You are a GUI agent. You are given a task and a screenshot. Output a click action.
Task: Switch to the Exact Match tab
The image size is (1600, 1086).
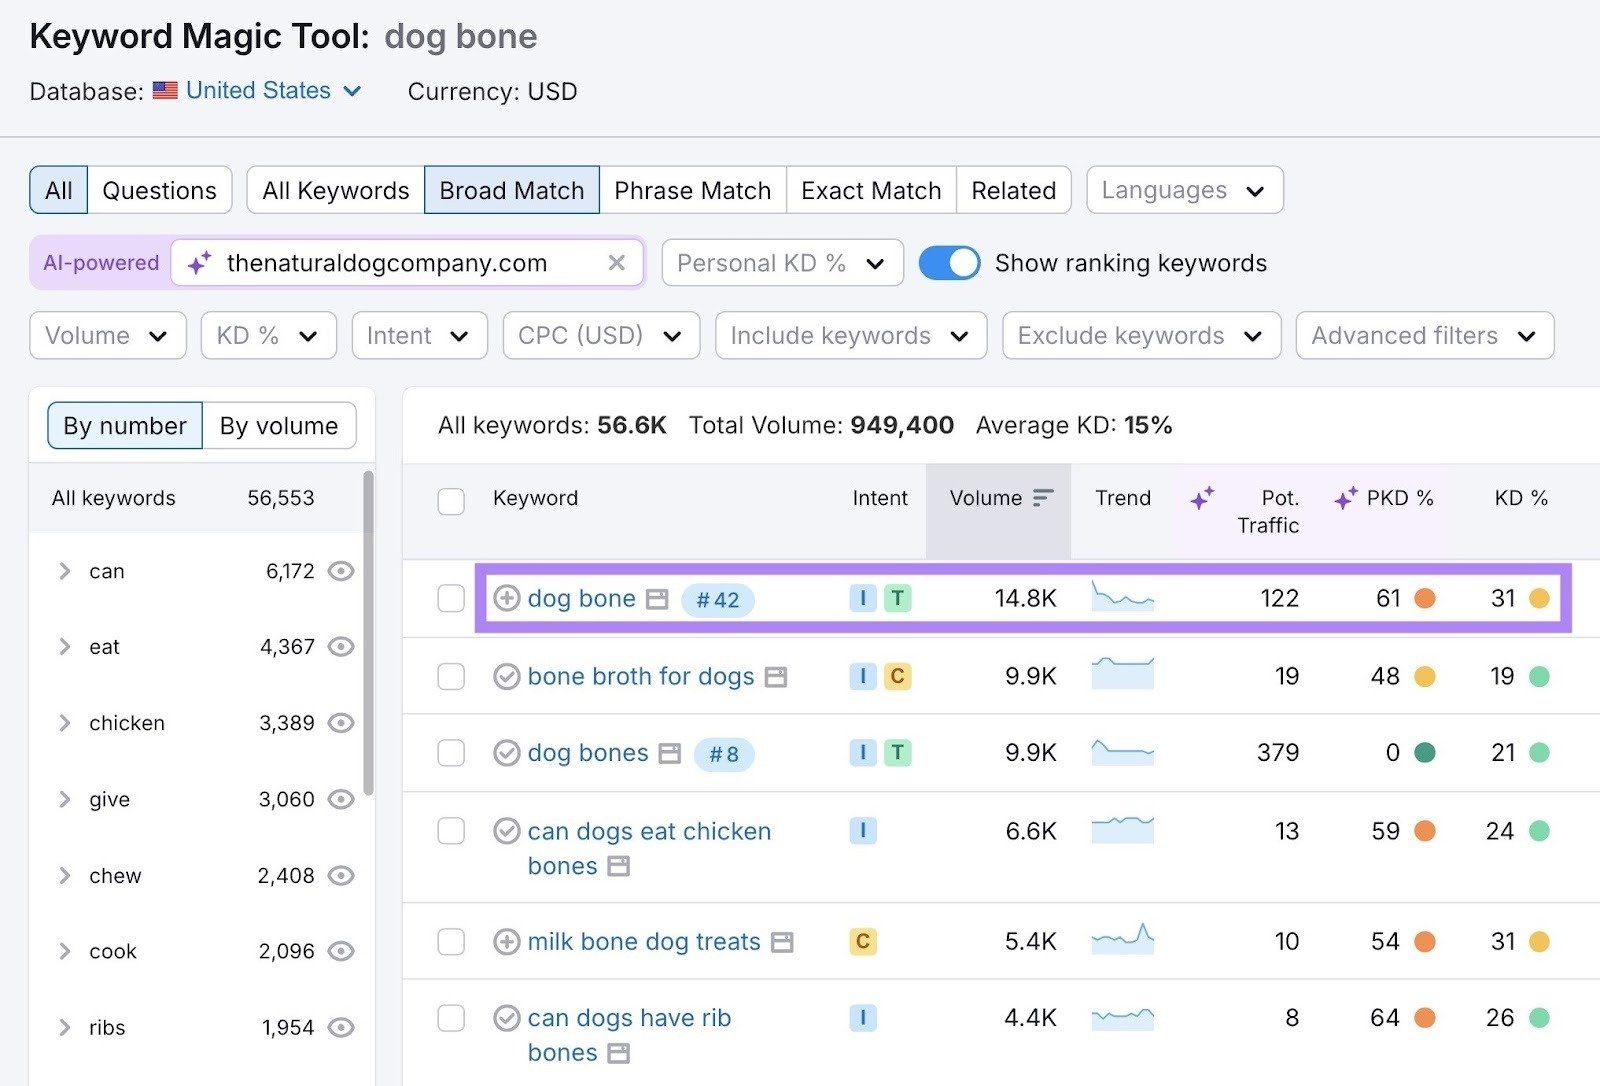click(x=870, y=189)
